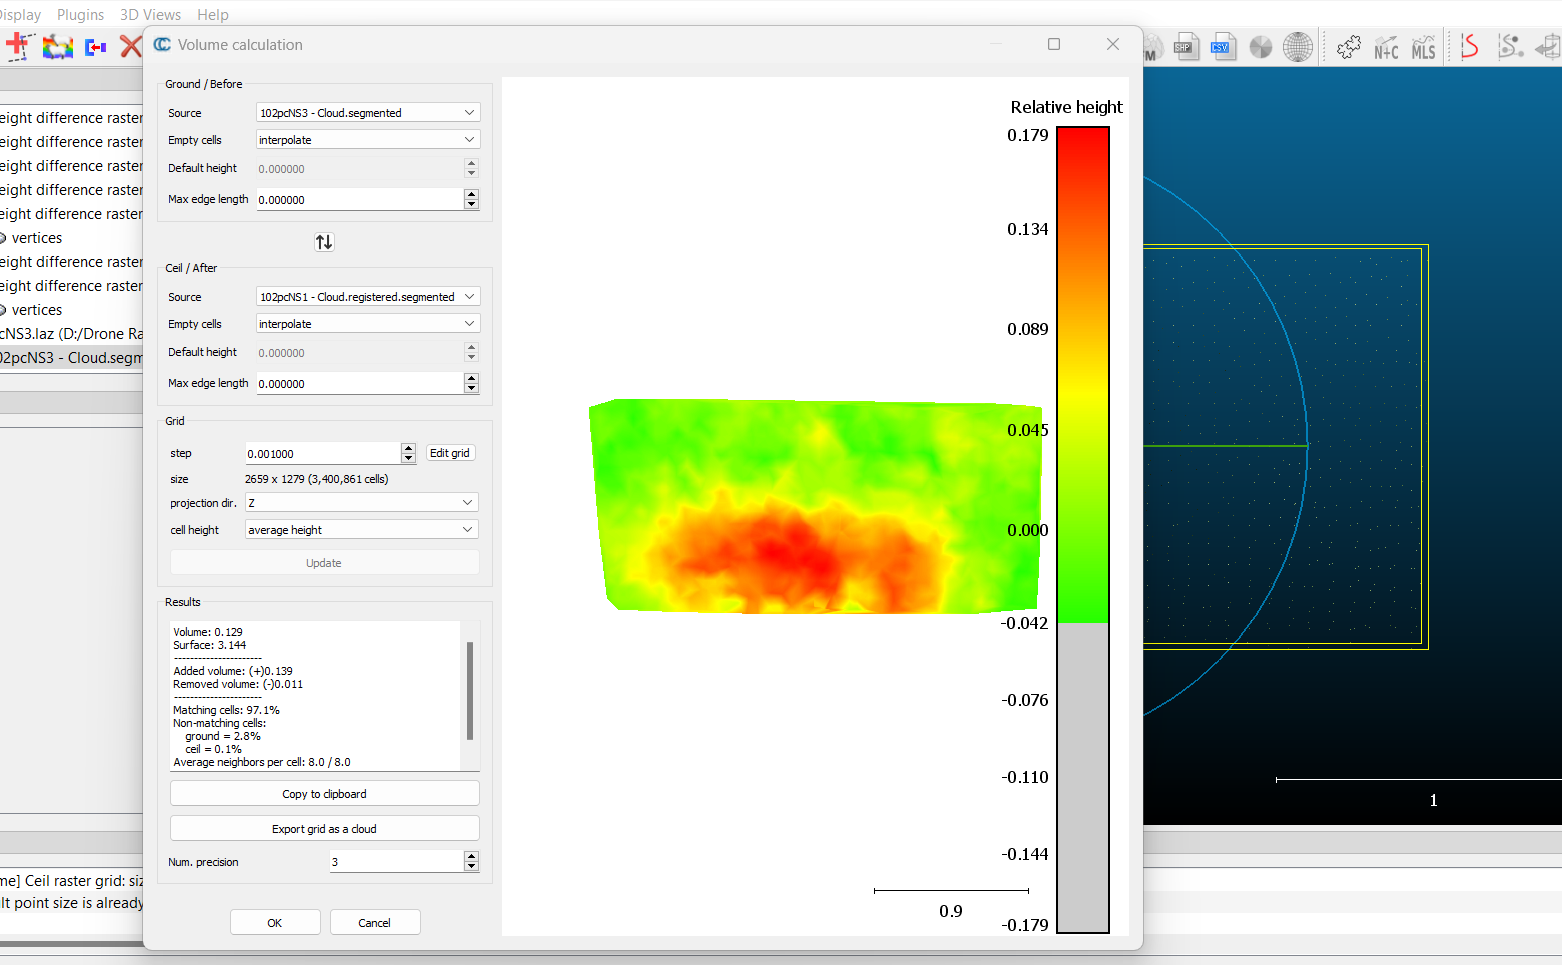Viewport: 1562px width, 965px height.
Task: Click the puzzle-piece plugin icon
Action: point(1348,46)
